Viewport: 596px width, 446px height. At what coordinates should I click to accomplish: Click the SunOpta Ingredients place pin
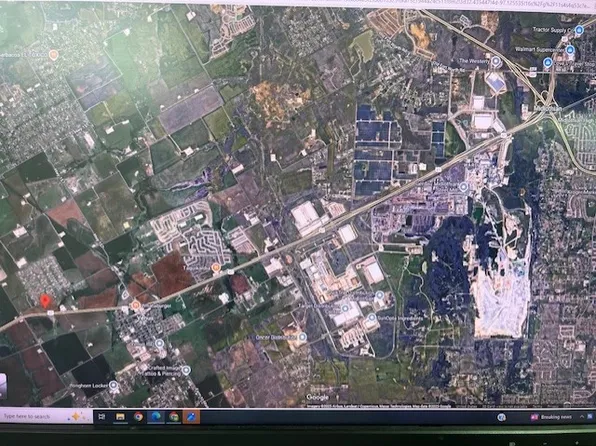tap(372, 317)
